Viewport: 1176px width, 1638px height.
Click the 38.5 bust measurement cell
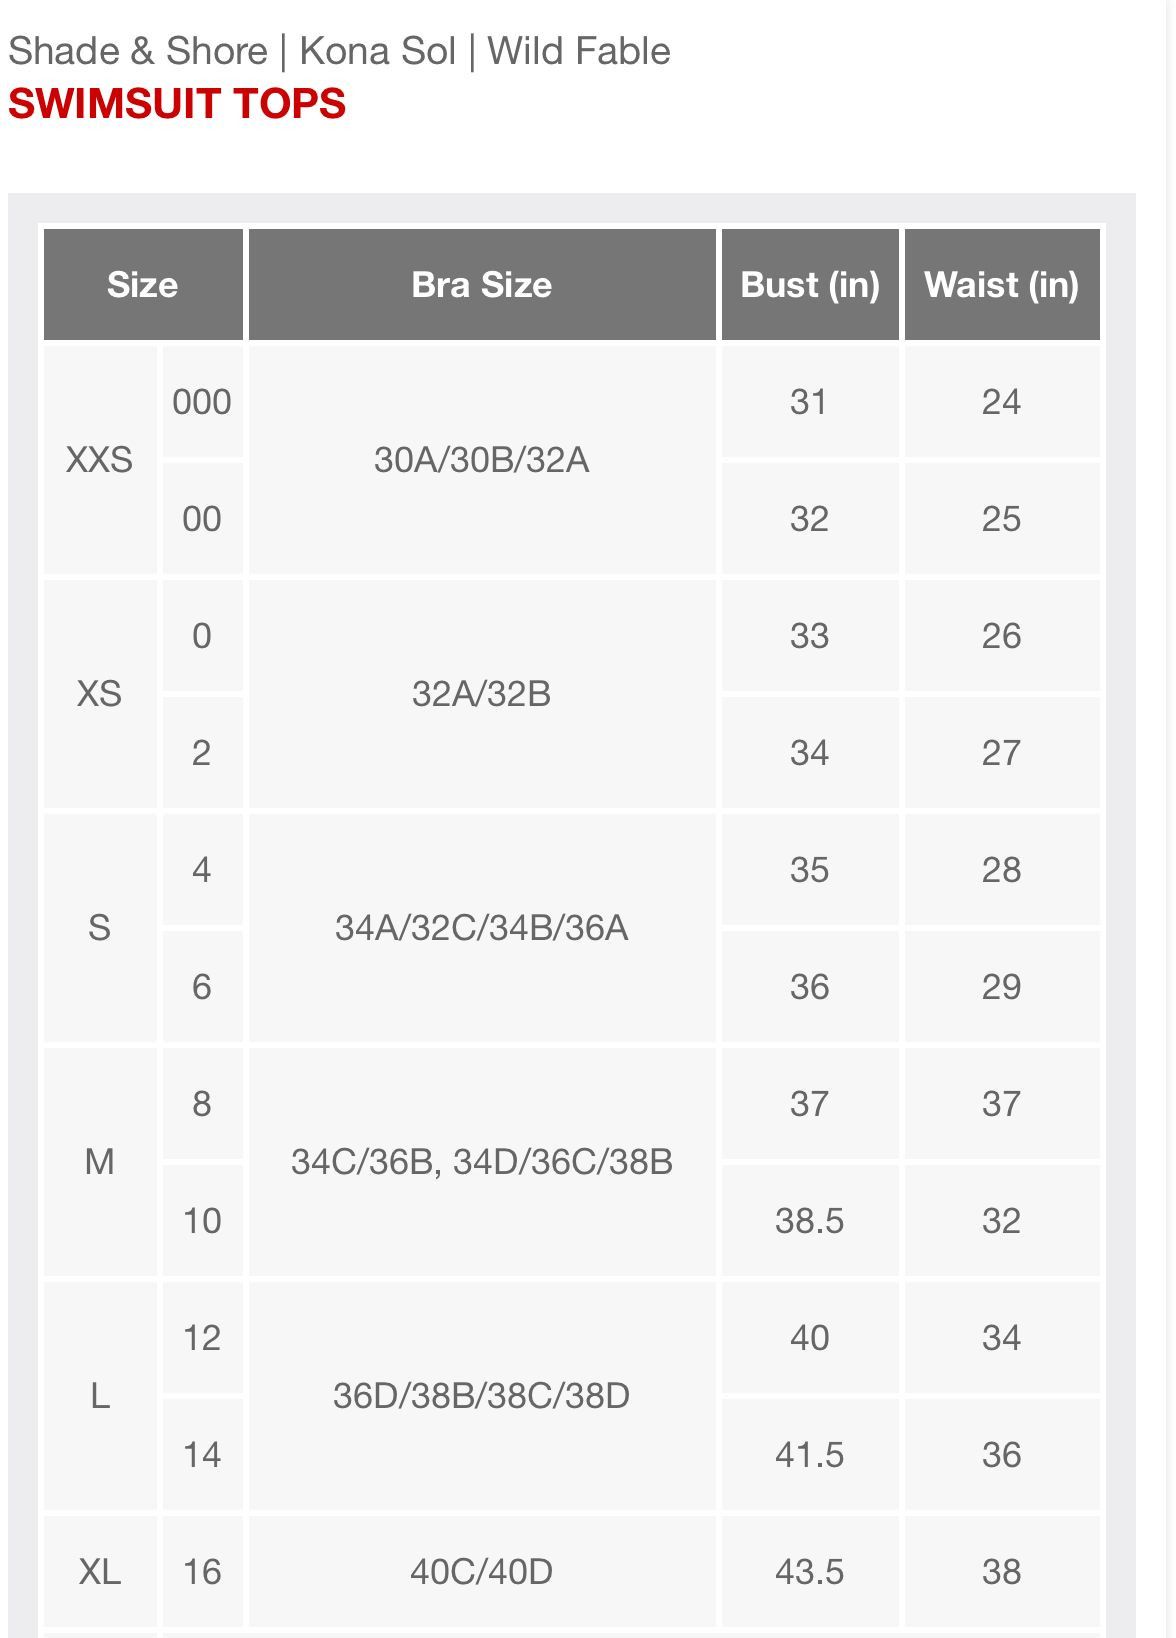810,1221
